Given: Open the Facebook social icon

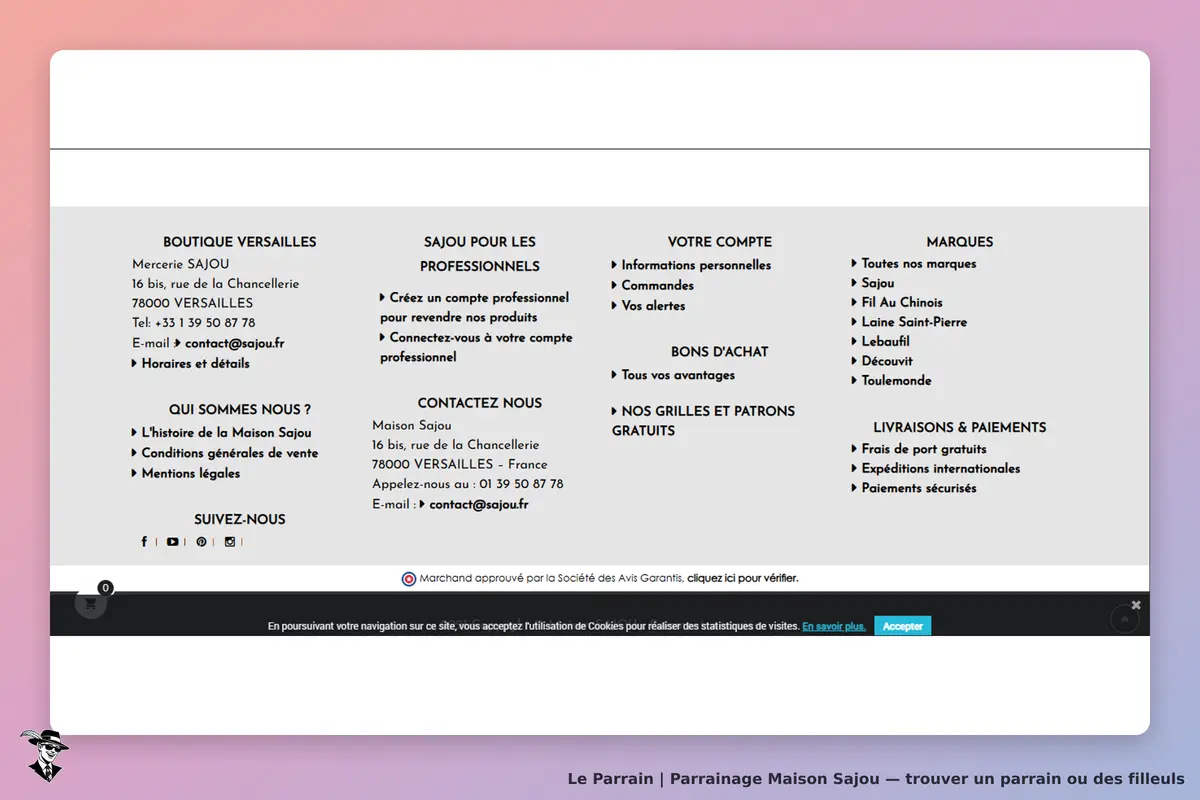Looking at the screenshot, I should (144, 542).
